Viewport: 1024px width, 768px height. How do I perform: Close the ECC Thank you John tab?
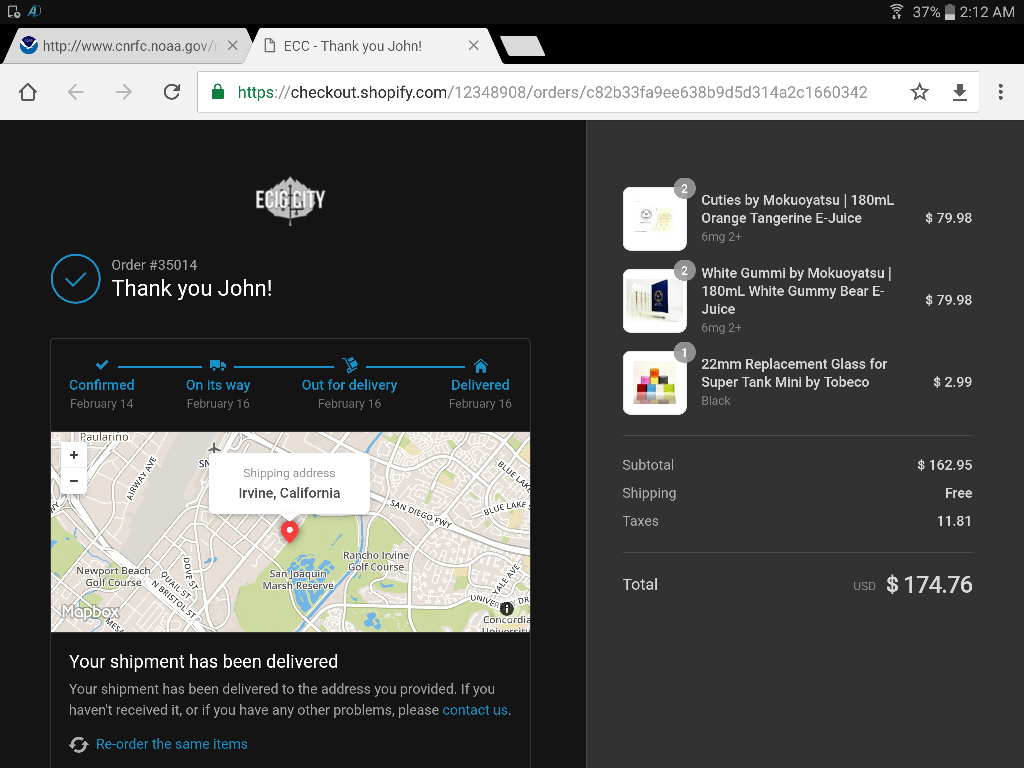[474, 46]
